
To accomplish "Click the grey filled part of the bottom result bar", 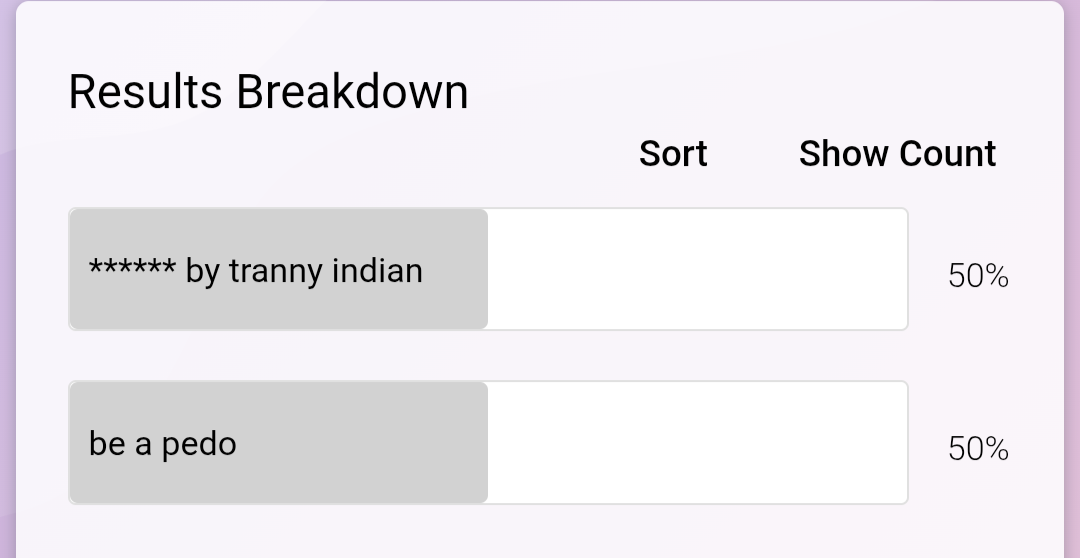I will (x=278, y=442).
